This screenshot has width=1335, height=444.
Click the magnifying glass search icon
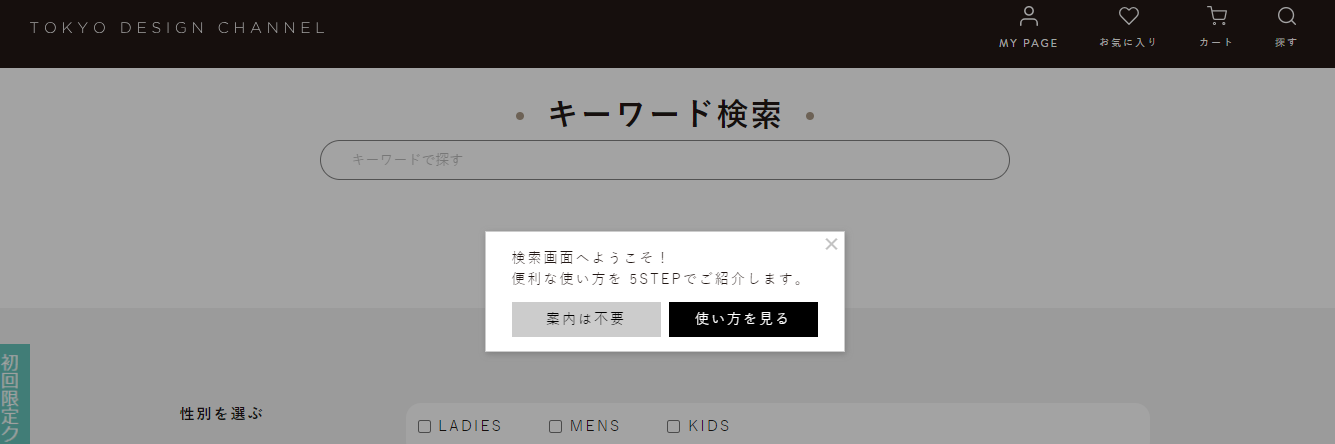[x=1287, y=16]
